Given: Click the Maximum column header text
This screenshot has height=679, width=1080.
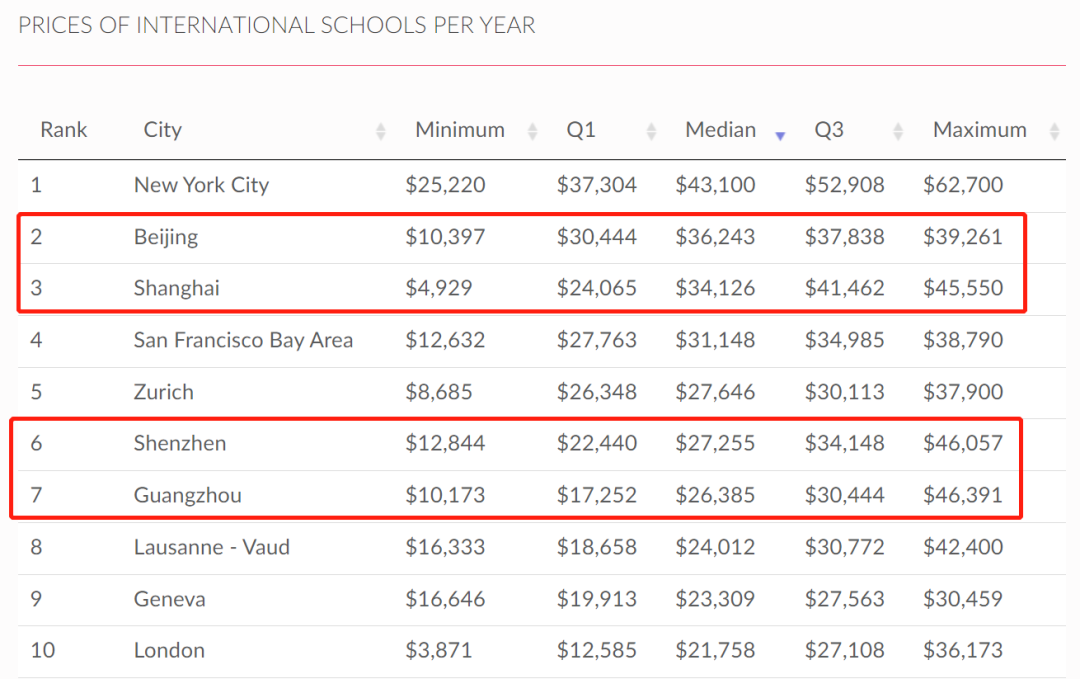Looking at the screenshot, I should (979, 130).
